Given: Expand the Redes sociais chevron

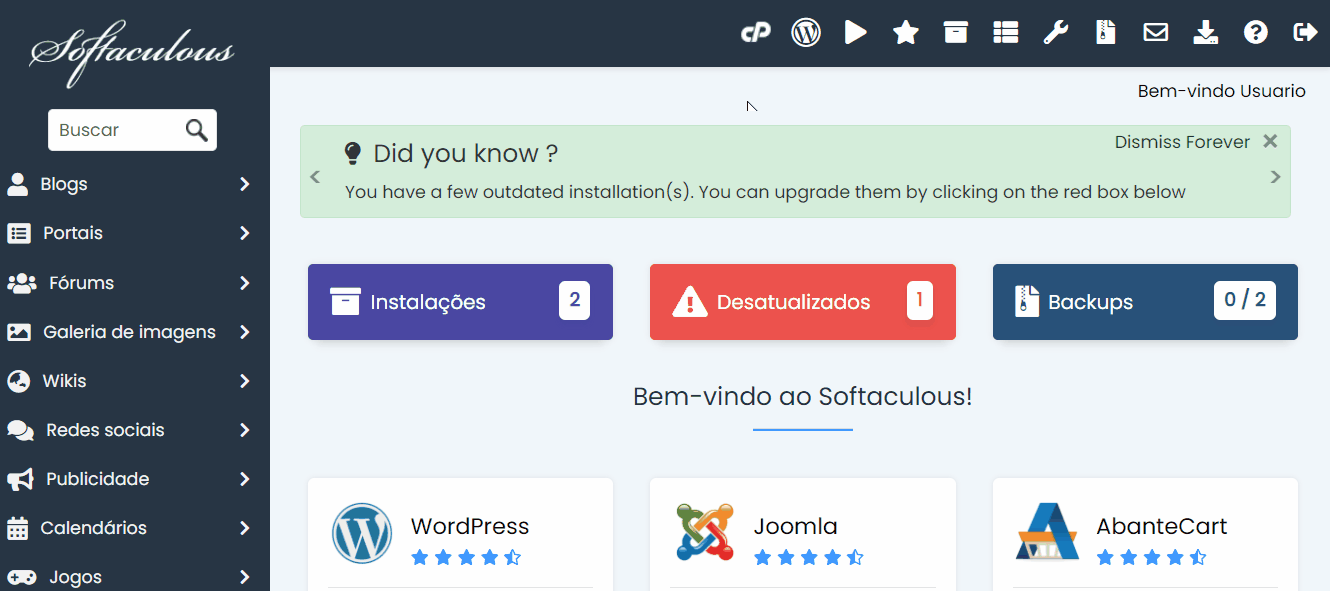Looking at the screenshot, I should click(x=245, y=430).
